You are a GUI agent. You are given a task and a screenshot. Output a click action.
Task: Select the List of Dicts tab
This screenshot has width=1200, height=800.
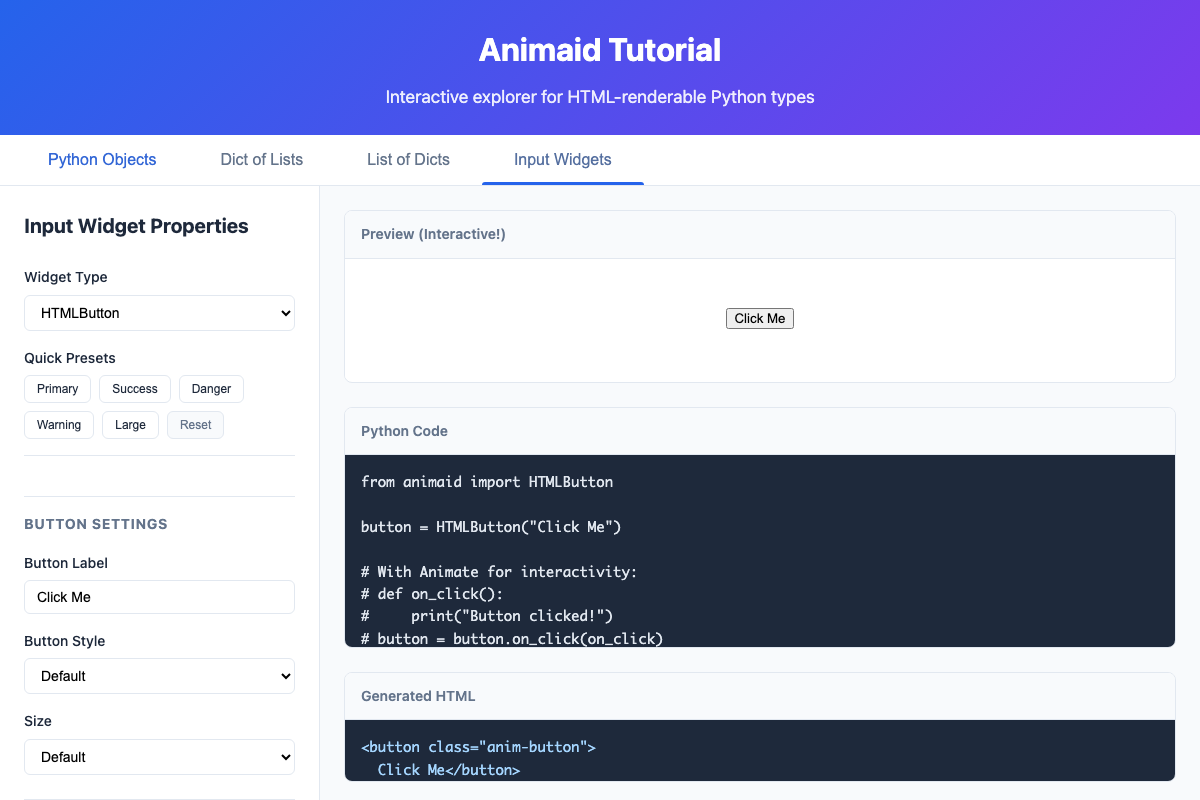click(x=408, y=160)
